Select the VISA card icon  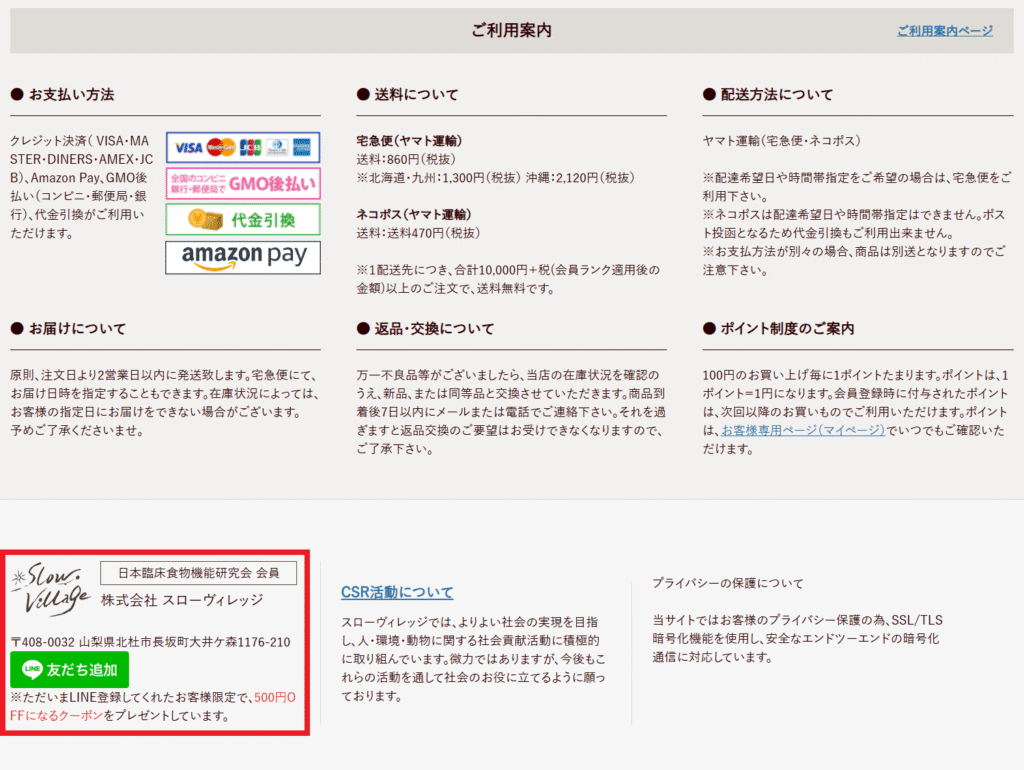(188, 147)
